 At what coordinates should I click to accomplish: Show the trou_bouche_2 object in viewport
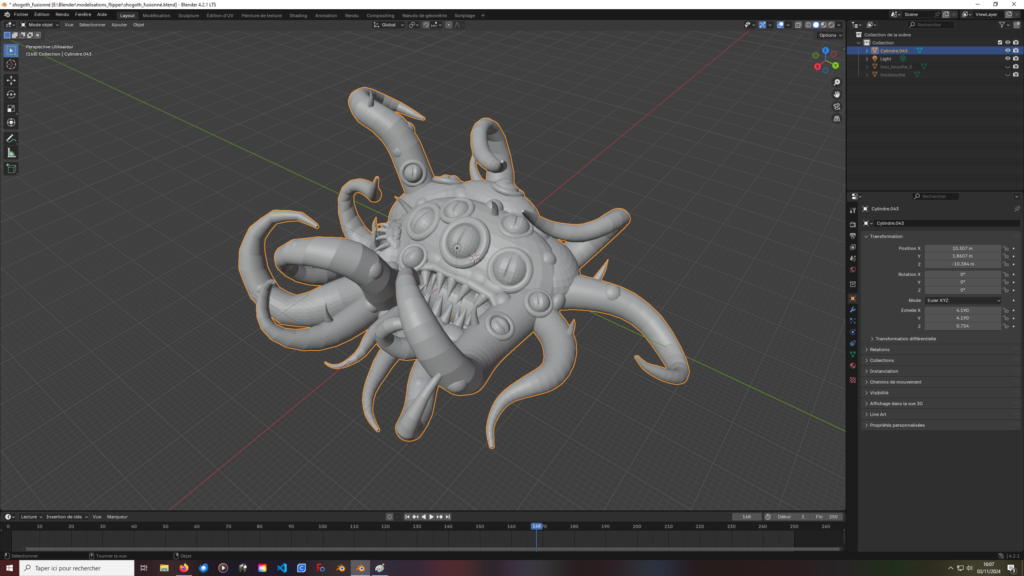point(1007,67)
